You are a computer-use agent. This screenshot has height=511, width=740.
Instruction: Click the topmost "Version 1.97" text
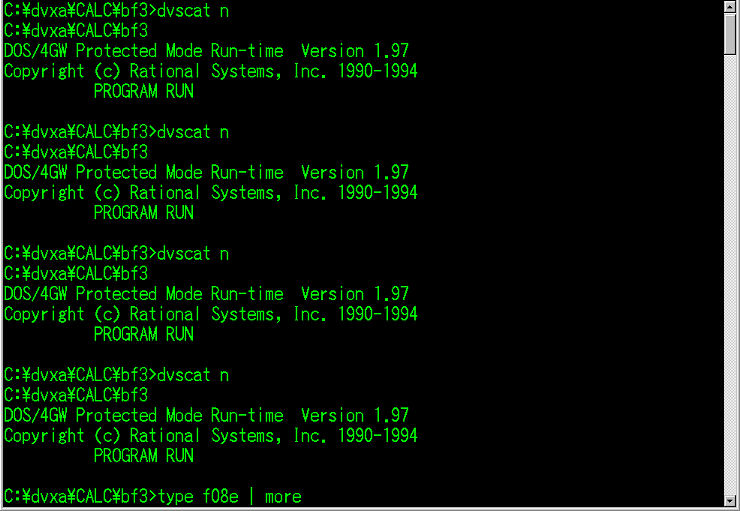click(x=355, y=51)
